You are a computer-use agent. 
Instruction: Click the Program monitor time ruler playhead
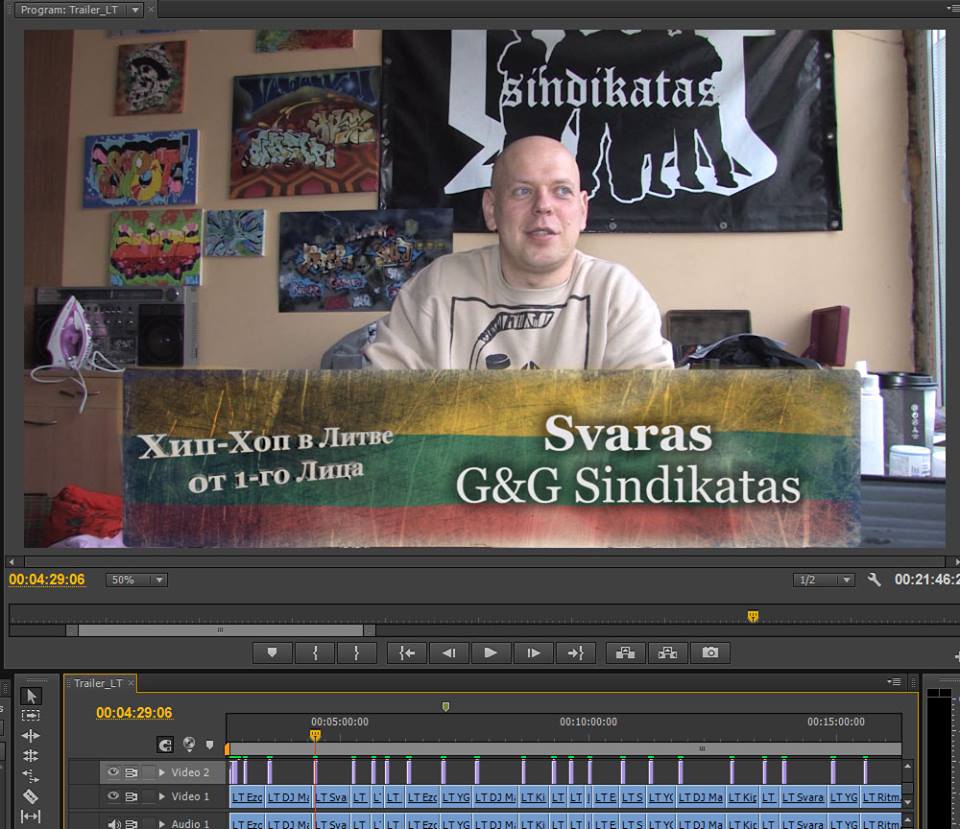[753, 616]
